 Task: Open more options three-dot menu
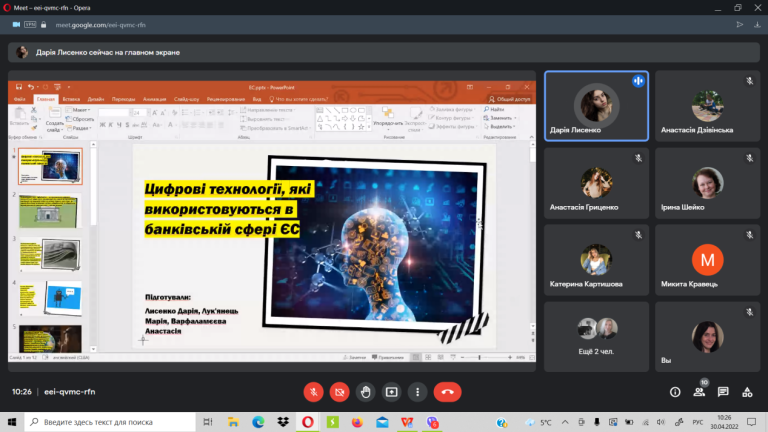coord(417,392)
